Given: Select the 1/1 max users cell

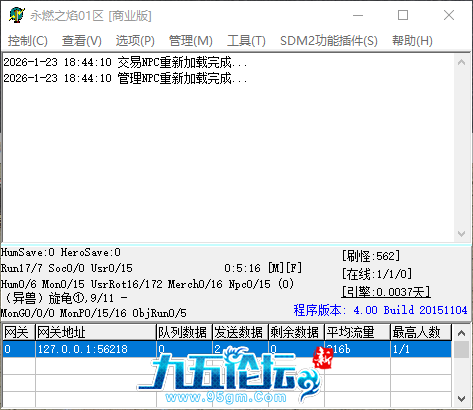Looking at the screenshot, I should click(421, 349).
